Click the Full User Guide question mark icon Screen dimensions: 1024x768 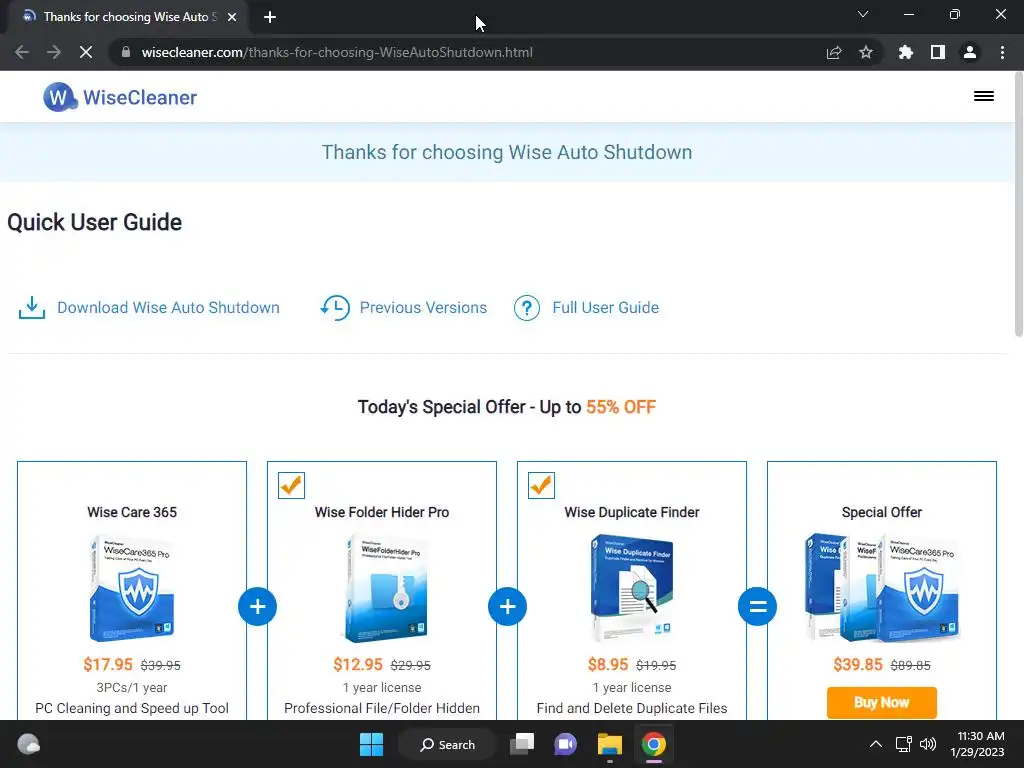pos(526,308)
